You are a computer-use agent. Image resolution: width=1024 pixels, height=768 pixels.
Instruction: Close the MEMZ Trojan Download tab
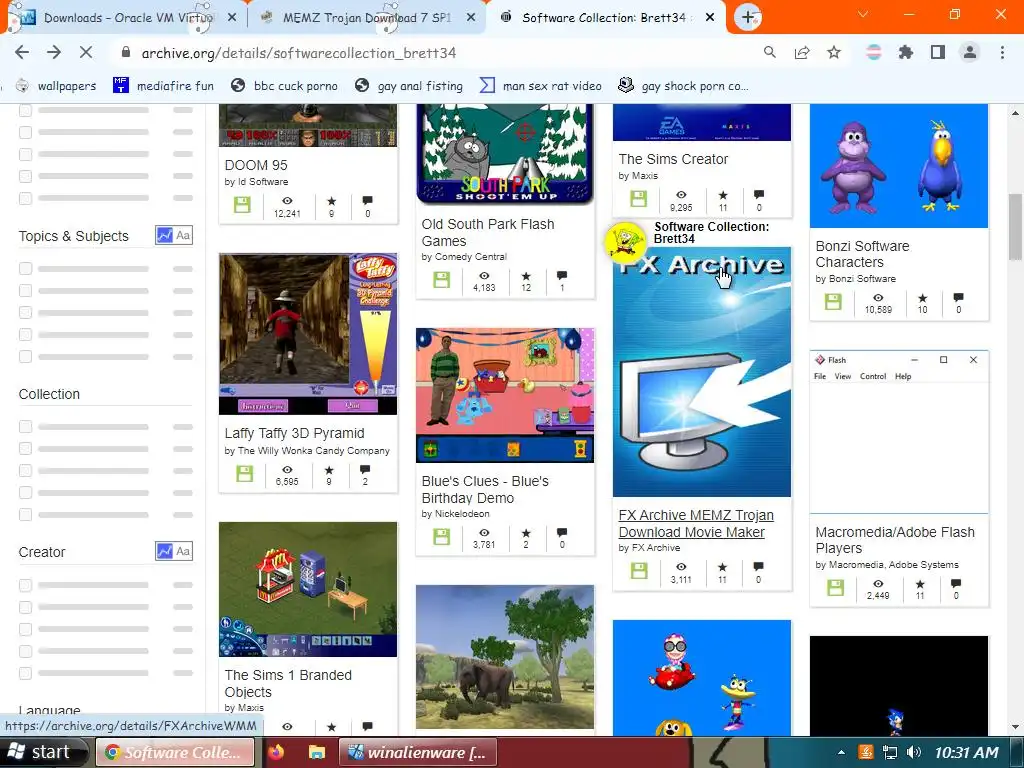pos(471,18)
